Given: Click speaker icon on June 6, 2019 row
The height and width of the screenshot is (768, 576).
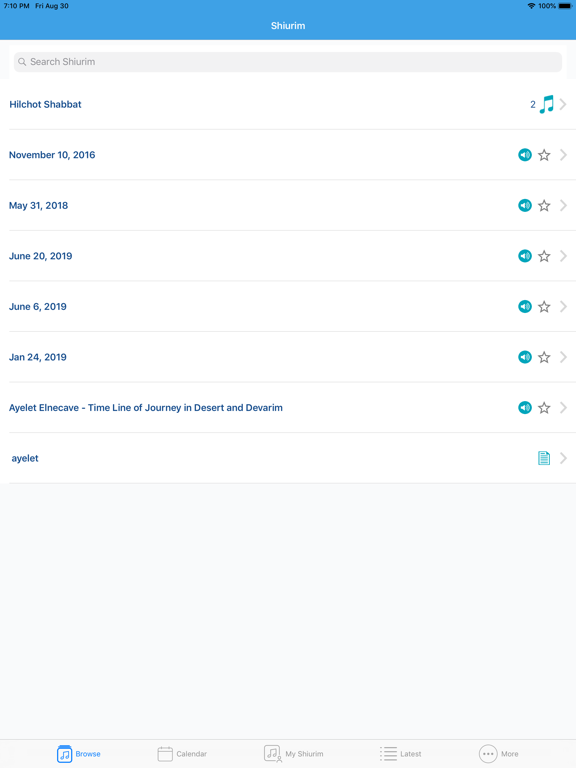Looking at the screenshot, I should click(525, 307).
